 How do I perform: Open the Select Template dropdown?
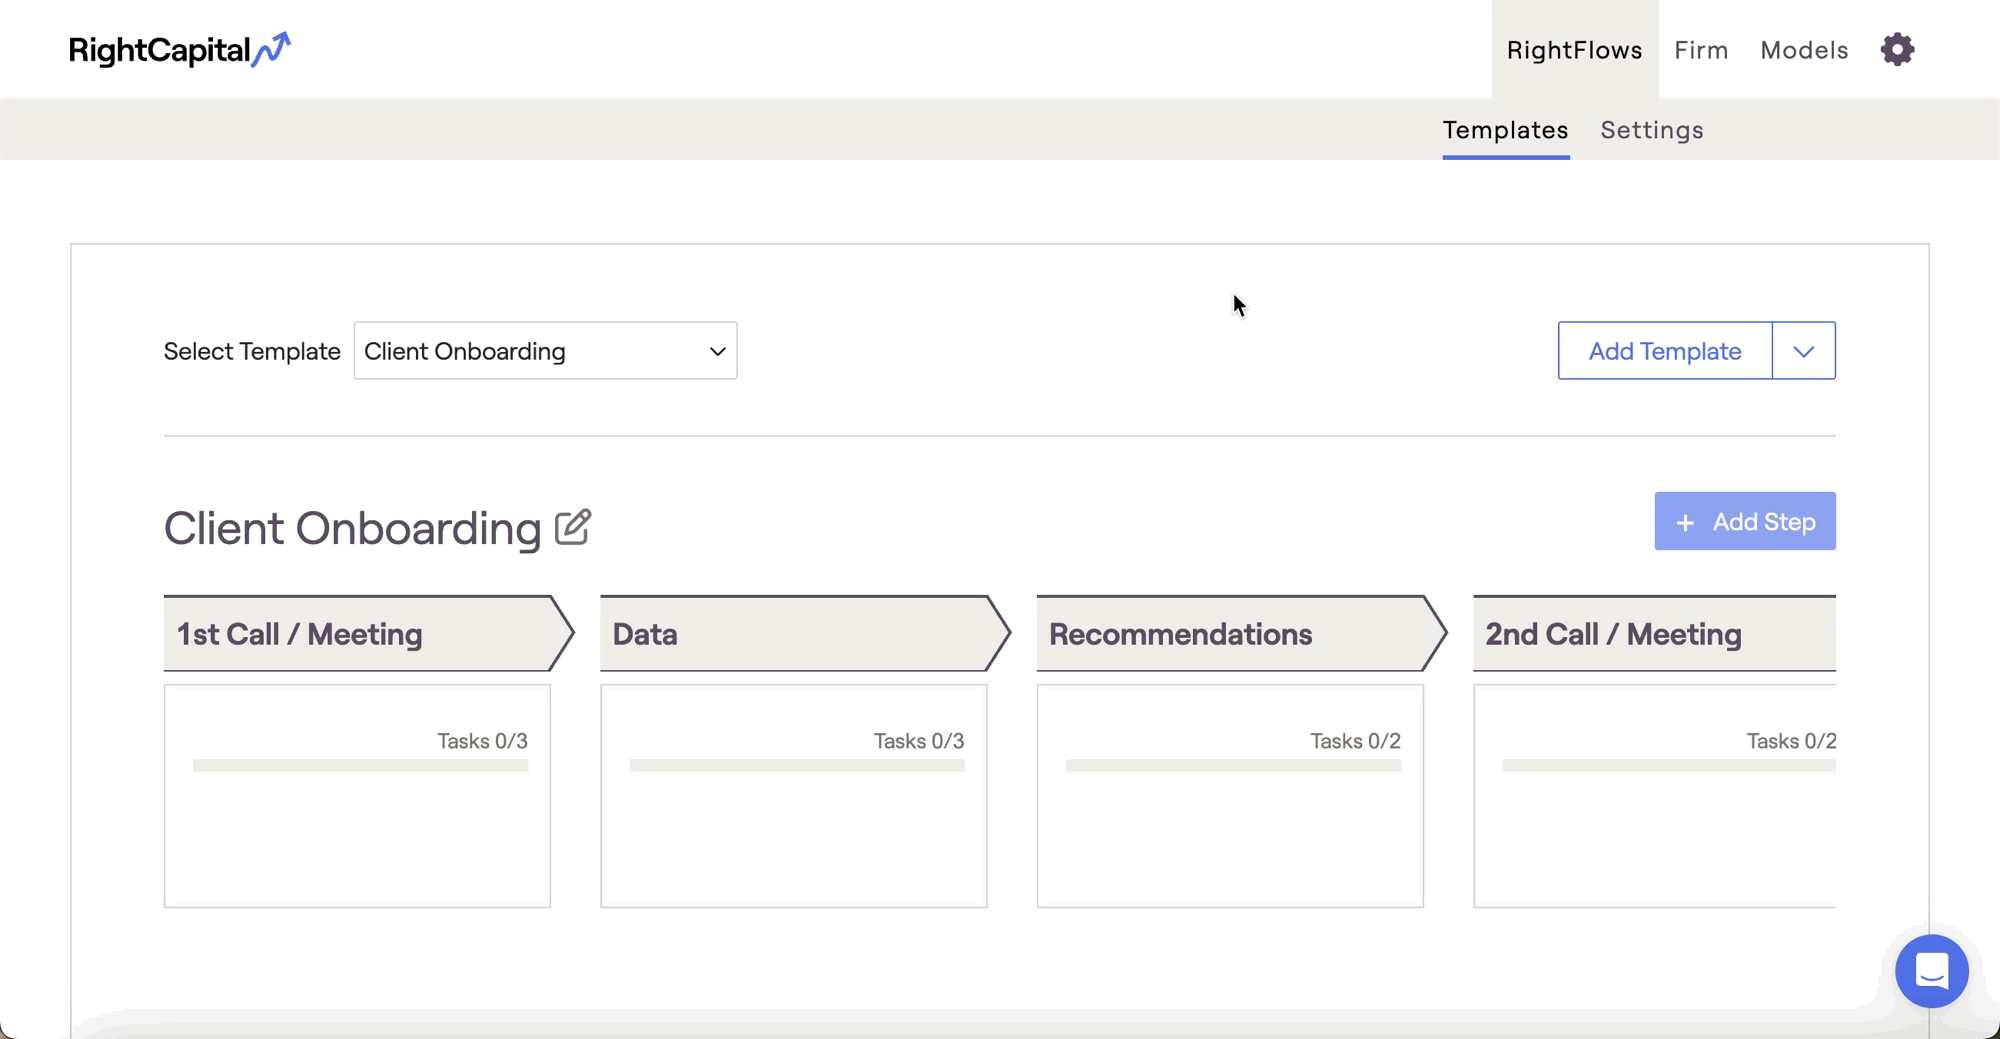tap(545, 351)
